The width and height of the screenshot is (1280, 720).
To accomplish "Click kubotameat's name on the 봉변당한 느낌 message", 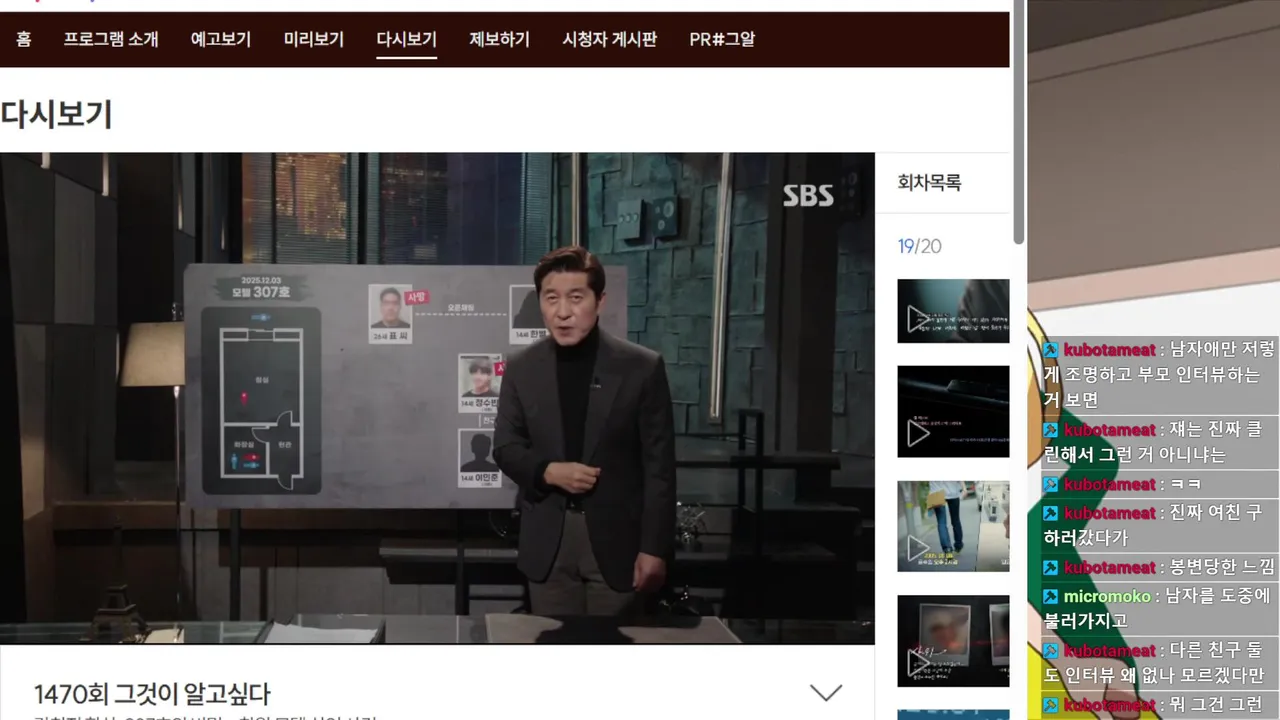I will click(1110, 567).
